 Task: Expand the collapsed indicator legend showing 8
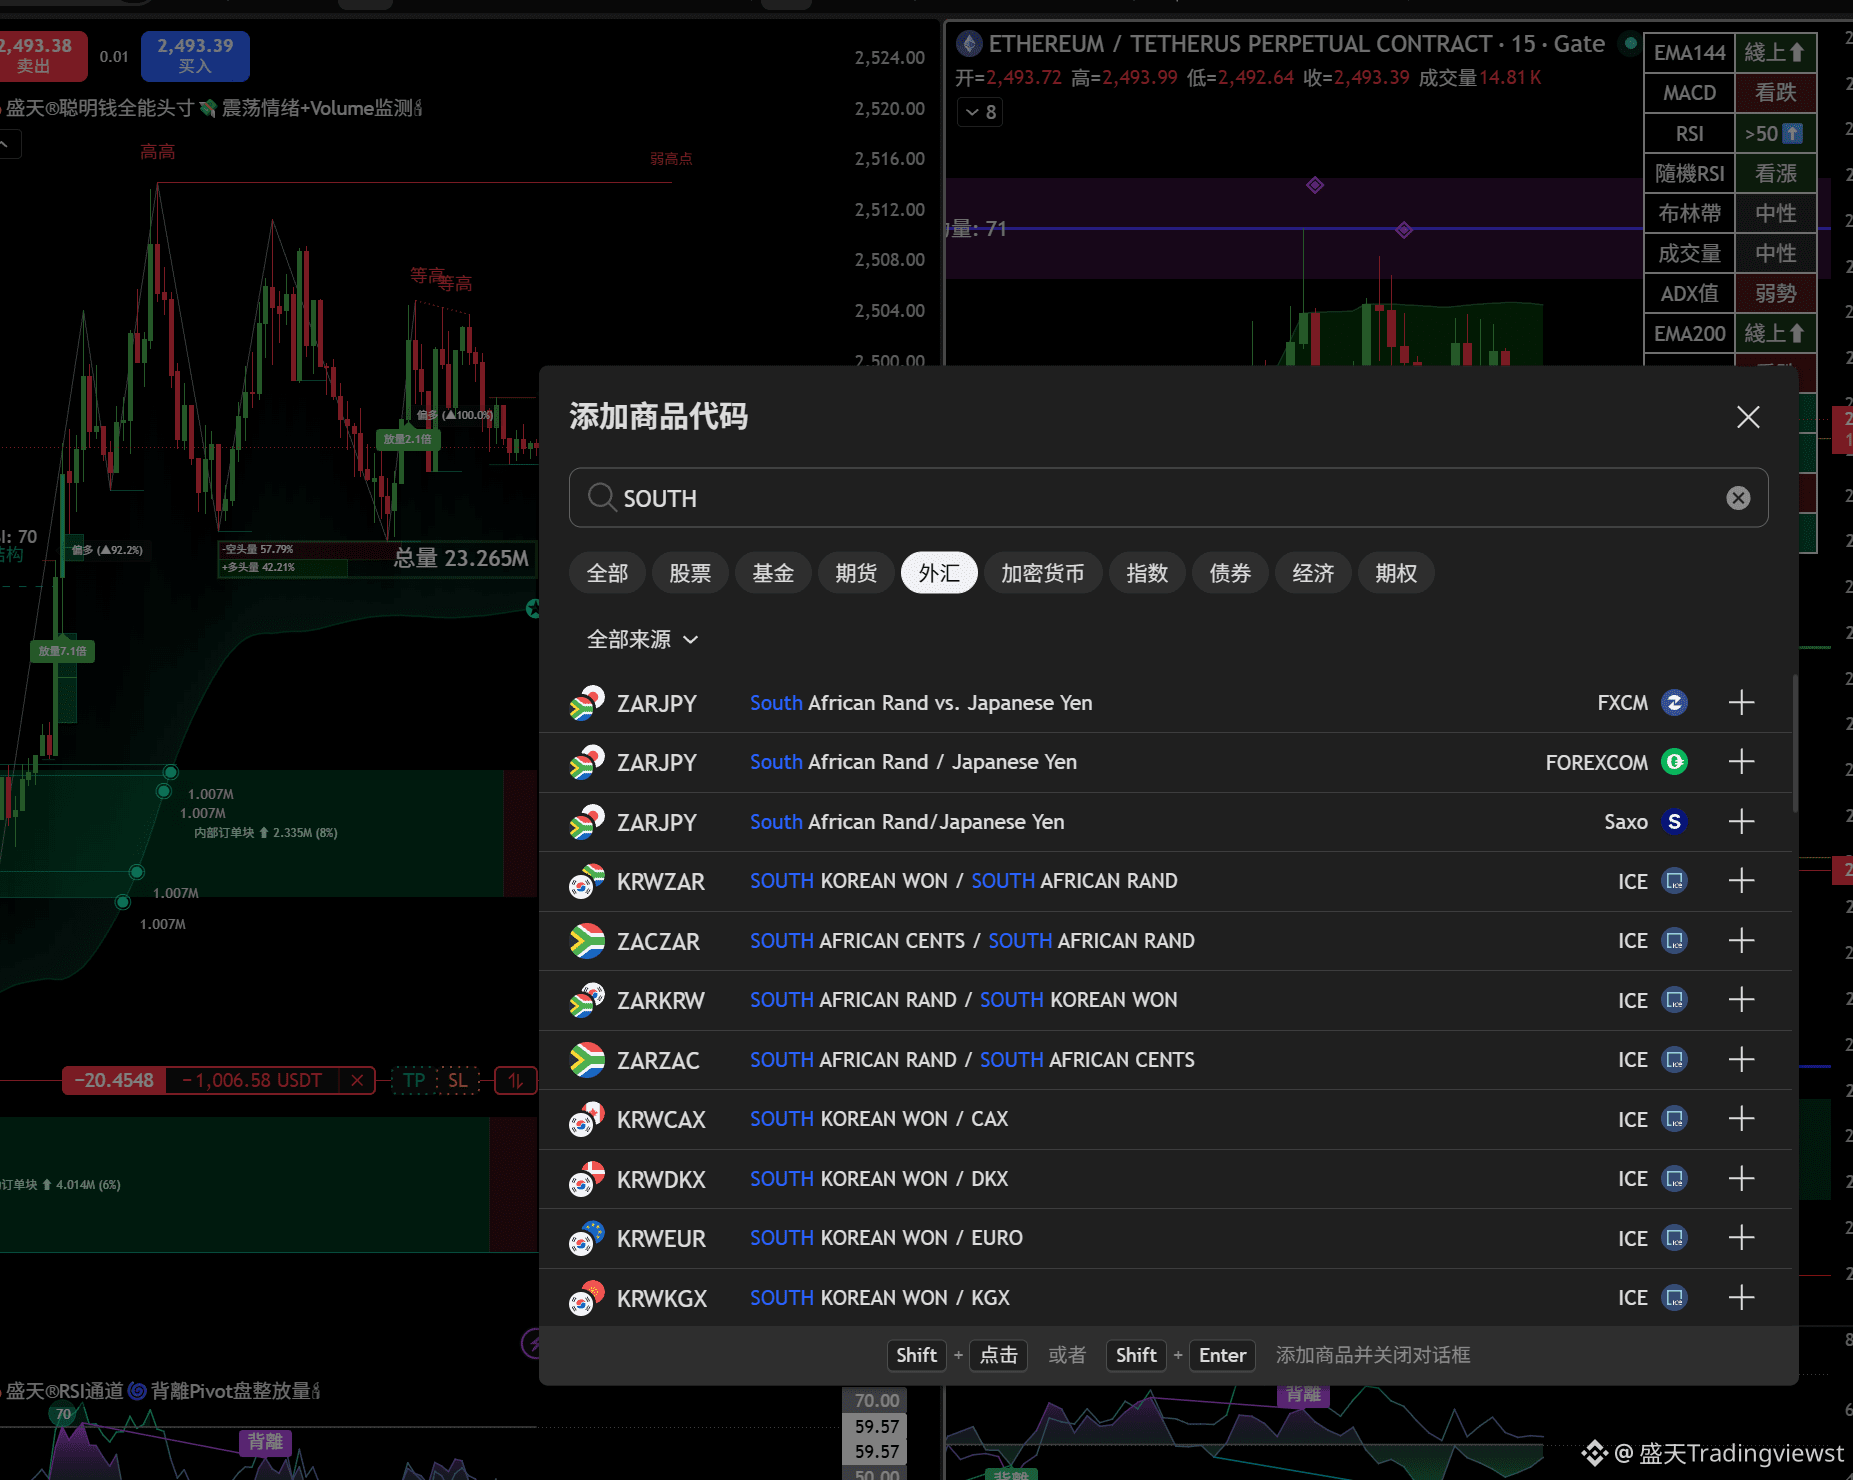tap(980, 112)
